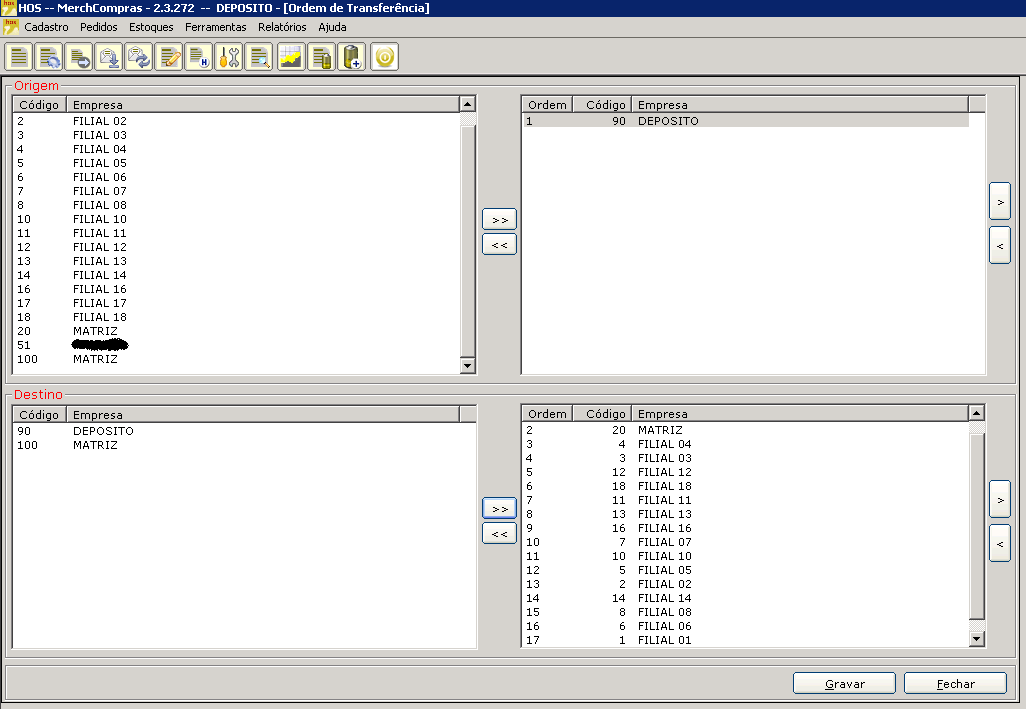Click the yellow power button icon
Screen dimensions: 1026x709
point(384,57)
